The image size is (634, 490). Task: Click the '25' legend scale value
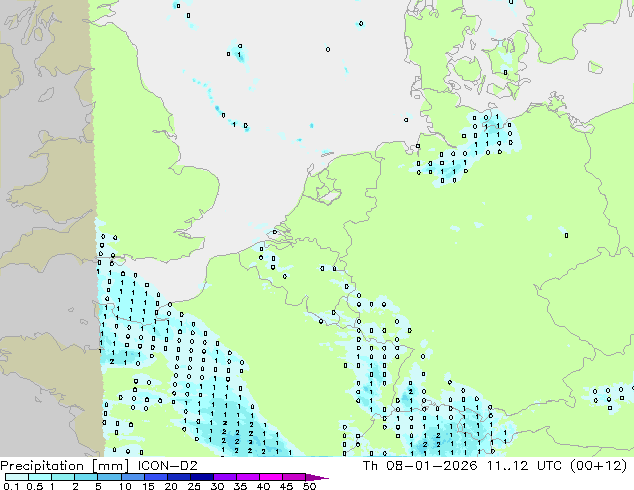(194, 486)
